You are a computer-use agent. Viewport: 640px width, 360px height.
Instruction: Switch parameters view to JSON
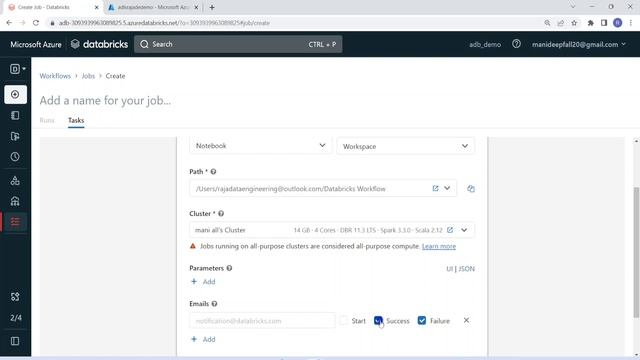point(467,269)
